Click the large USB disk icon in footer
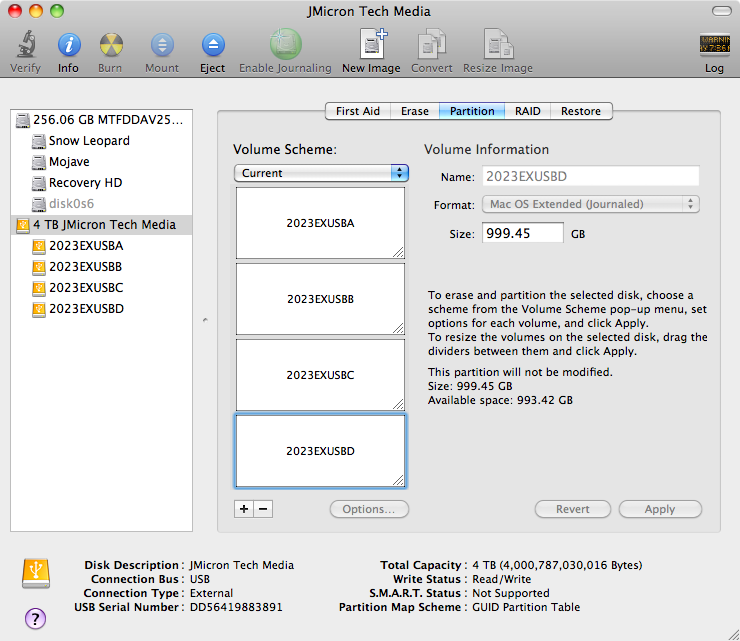740x641 pixels. [36, 574]
